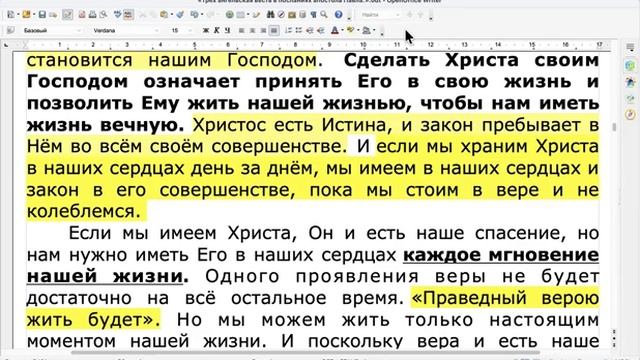Toggle Italic (К) formatting
This screenshot has height=360, width=640.
[x=217, y=30]
